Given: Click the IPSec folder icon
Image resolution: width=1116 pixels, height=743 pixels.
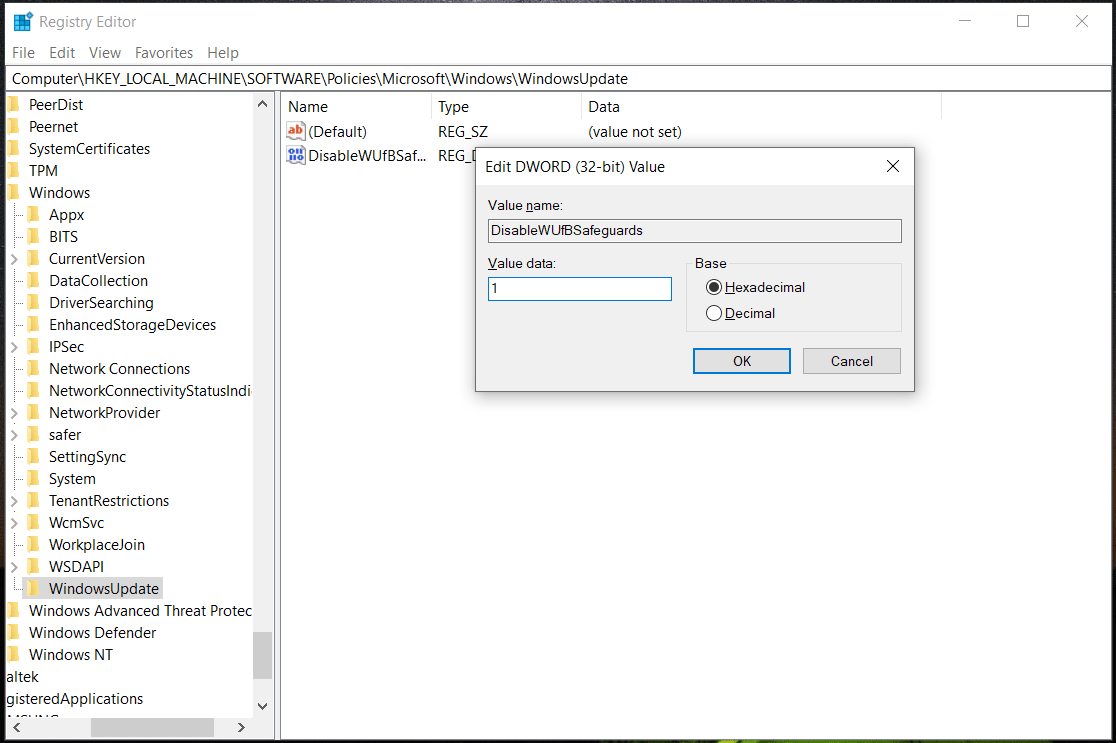Looking at the screenshot, I should pos(33,347).
